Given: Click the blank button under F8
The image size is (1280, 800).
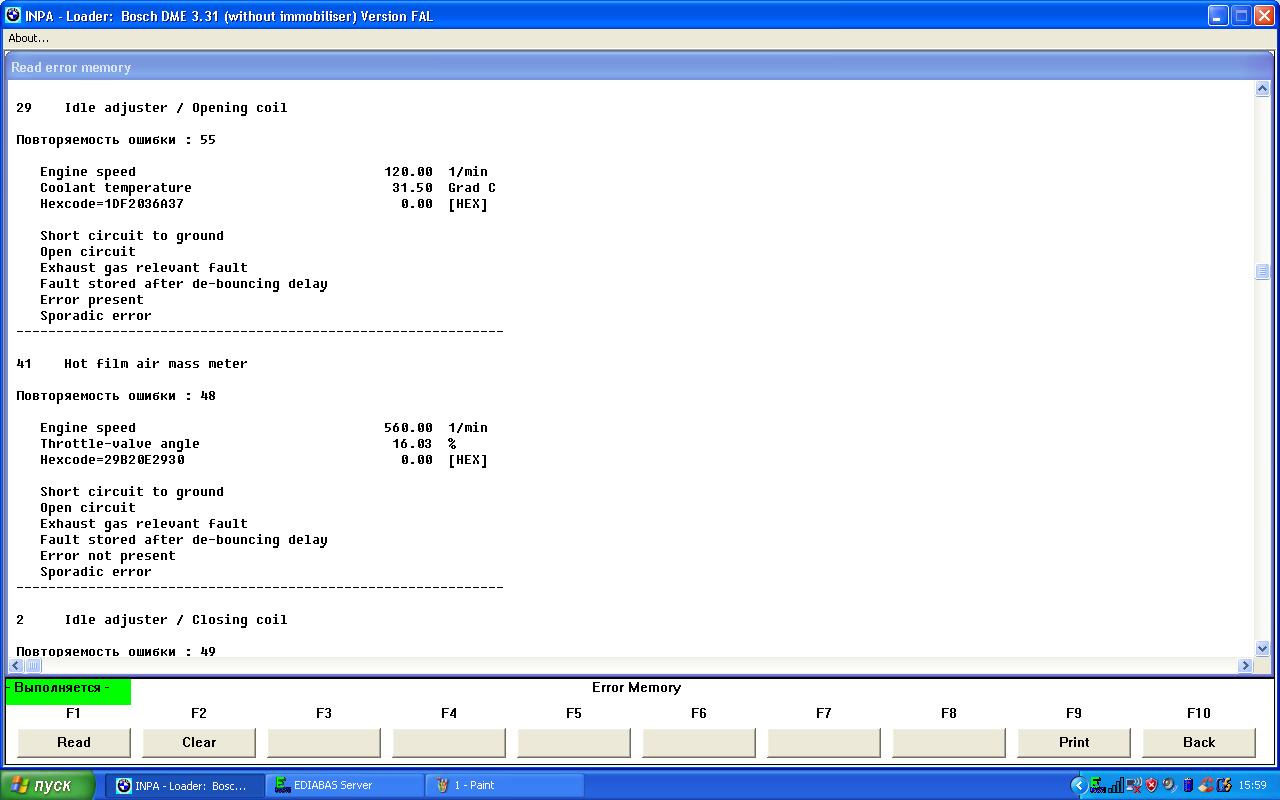Looking at the screenshot, I should coord(949,742).
